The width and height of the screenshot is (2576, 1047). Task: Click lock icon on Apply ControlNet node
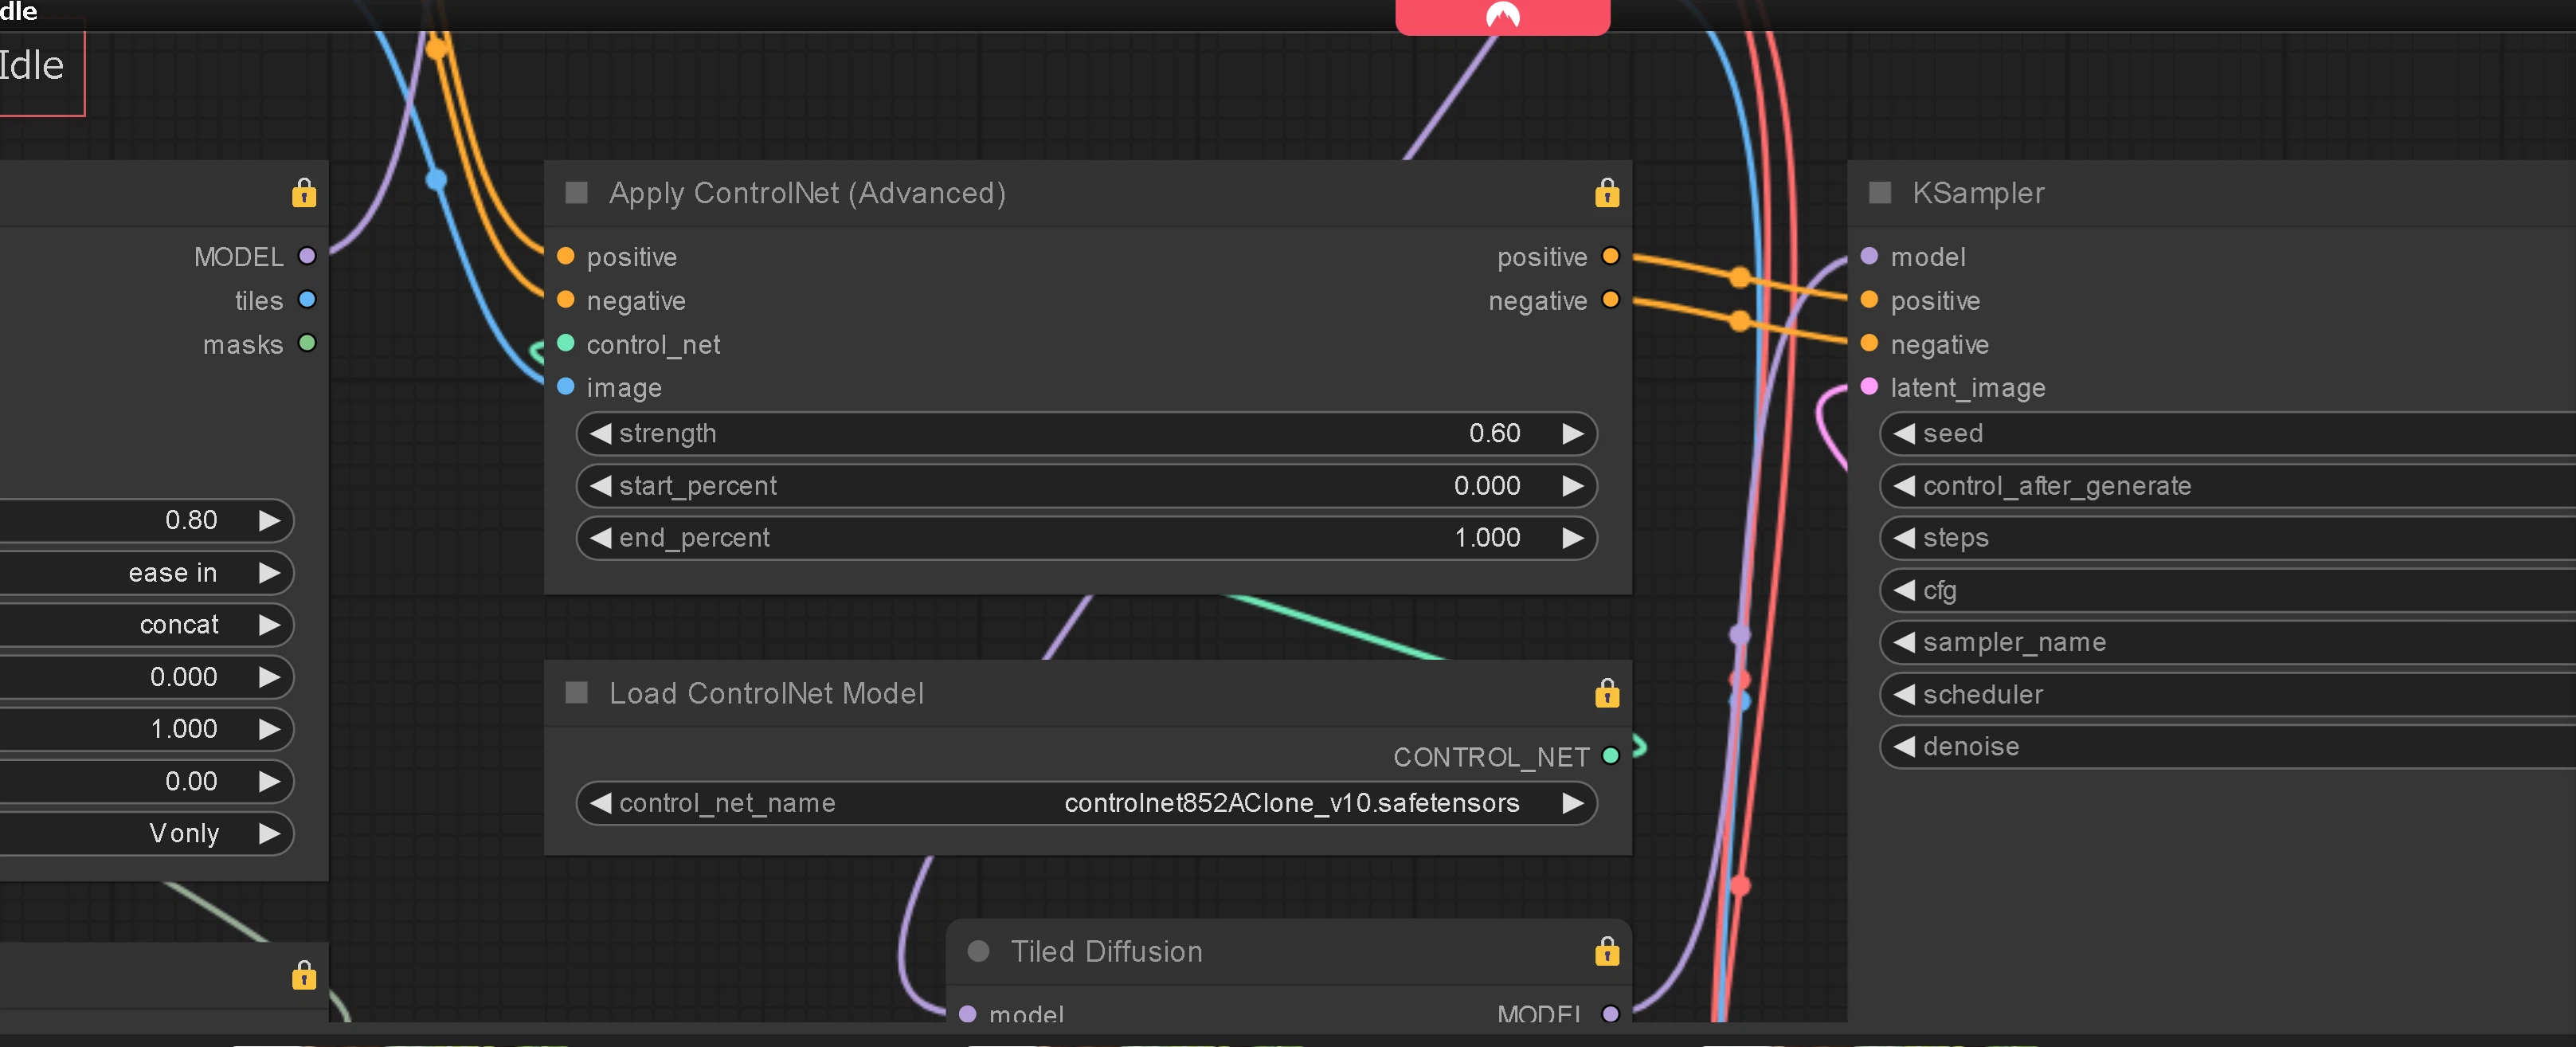pos(1607,192)
